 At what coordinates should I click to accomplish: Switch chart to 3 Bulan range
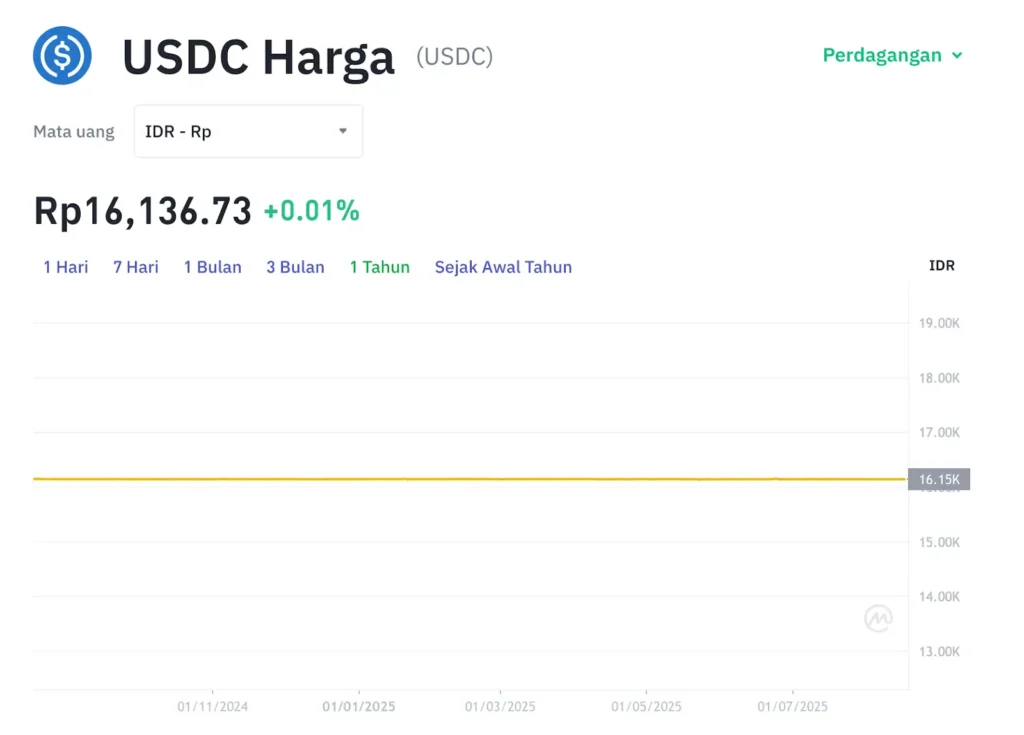295,267
